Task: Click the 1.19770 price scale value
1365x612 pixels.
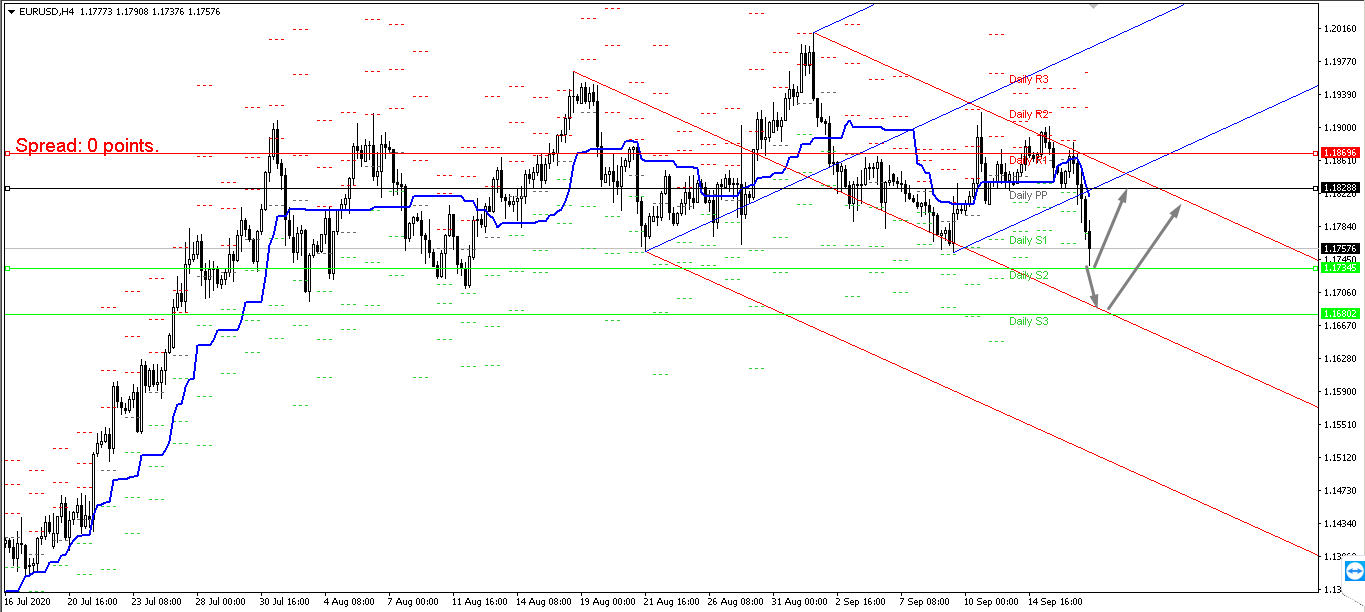Action: click(x=1339, y=62)
